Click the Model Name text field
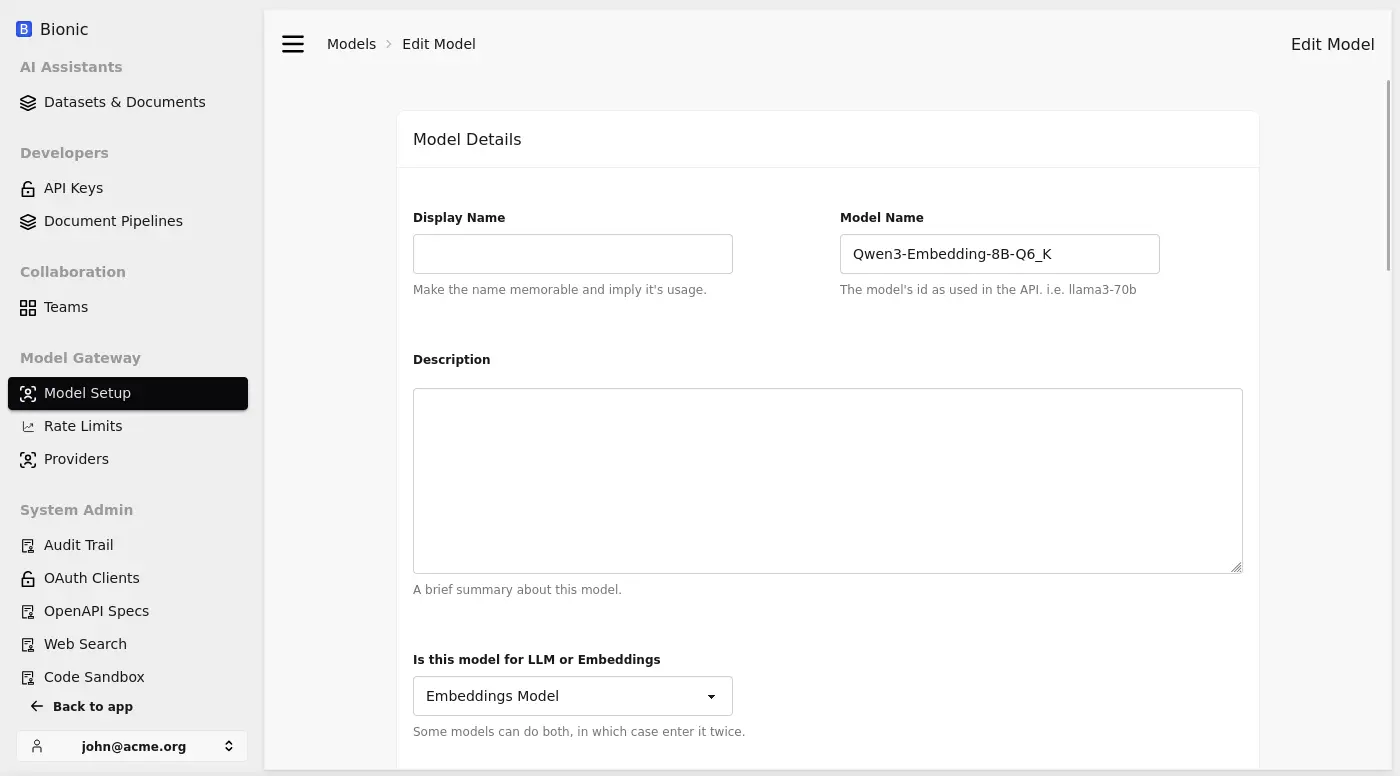 [x=999, y=254]
